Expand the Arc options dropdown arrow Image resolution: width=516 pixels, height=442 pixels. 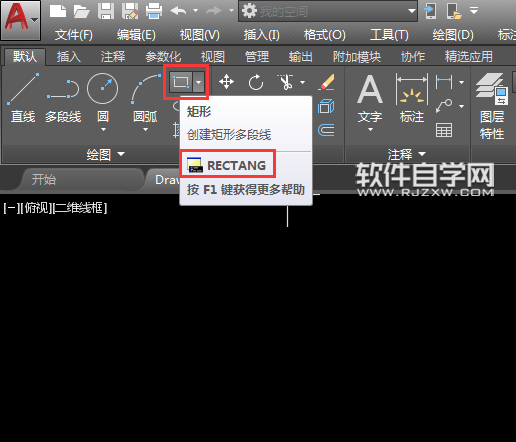point(145,129)
